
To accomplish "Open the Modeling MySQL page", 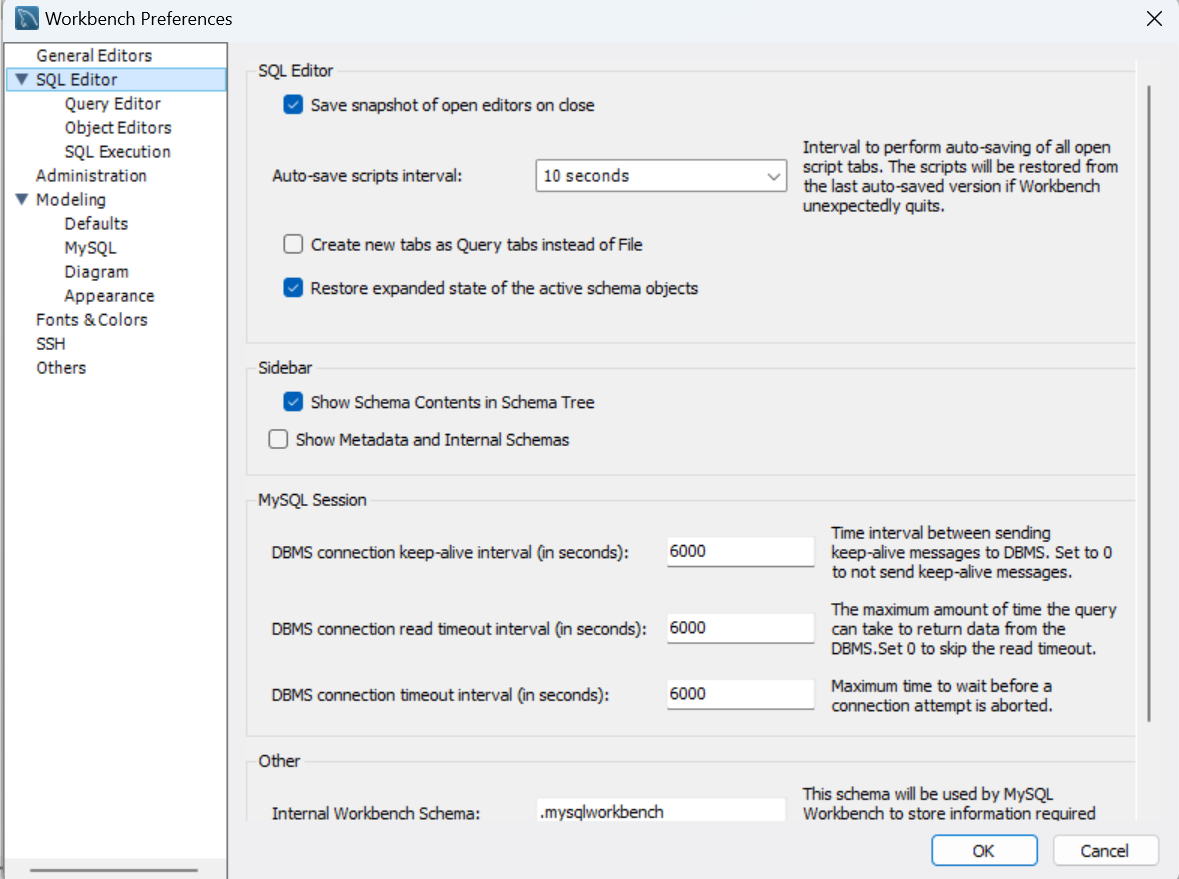I will tap(90, 248).
